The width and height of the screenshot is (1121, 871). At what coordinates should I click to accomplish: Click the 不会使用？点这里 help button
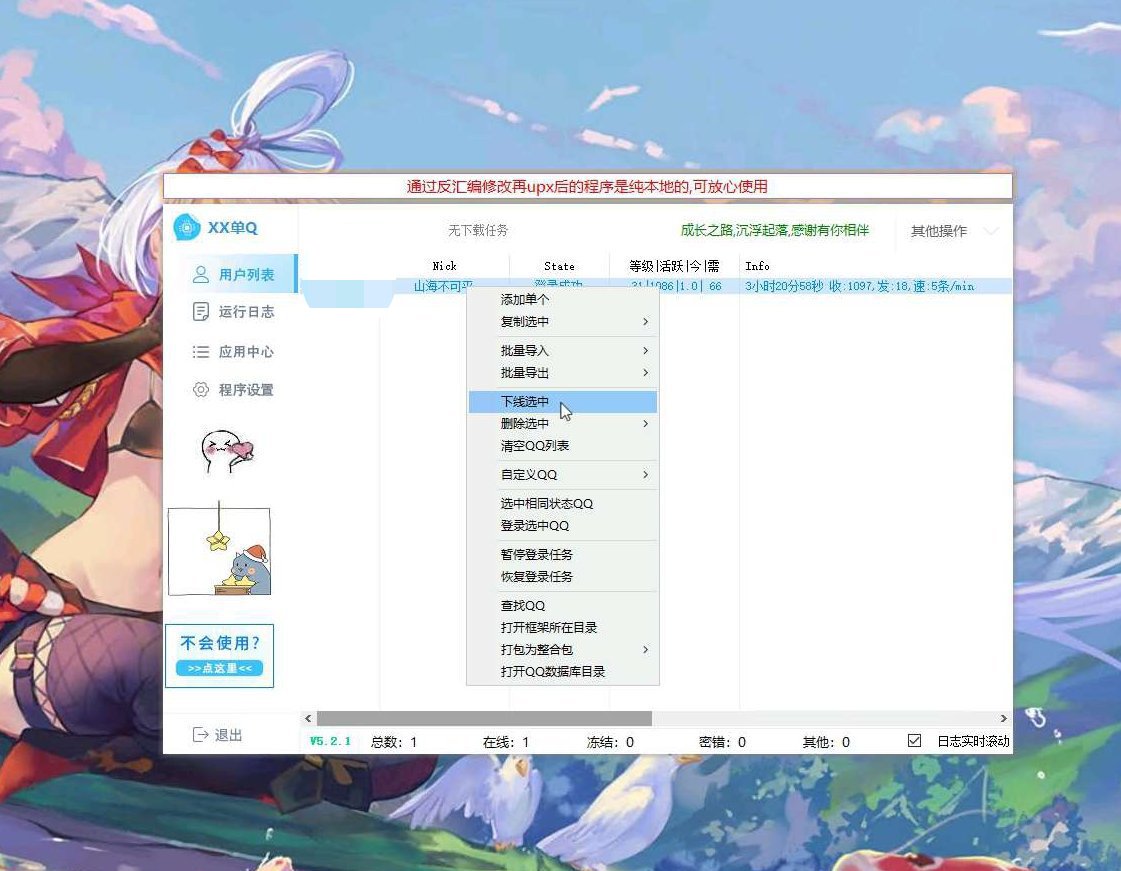219,656
